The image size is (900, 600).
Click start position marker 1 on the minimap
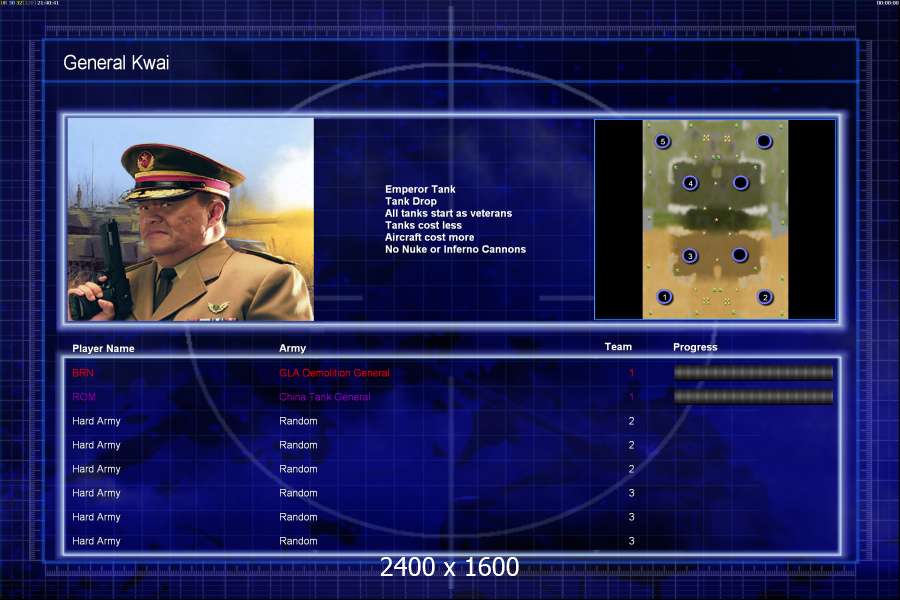point(664,297)
